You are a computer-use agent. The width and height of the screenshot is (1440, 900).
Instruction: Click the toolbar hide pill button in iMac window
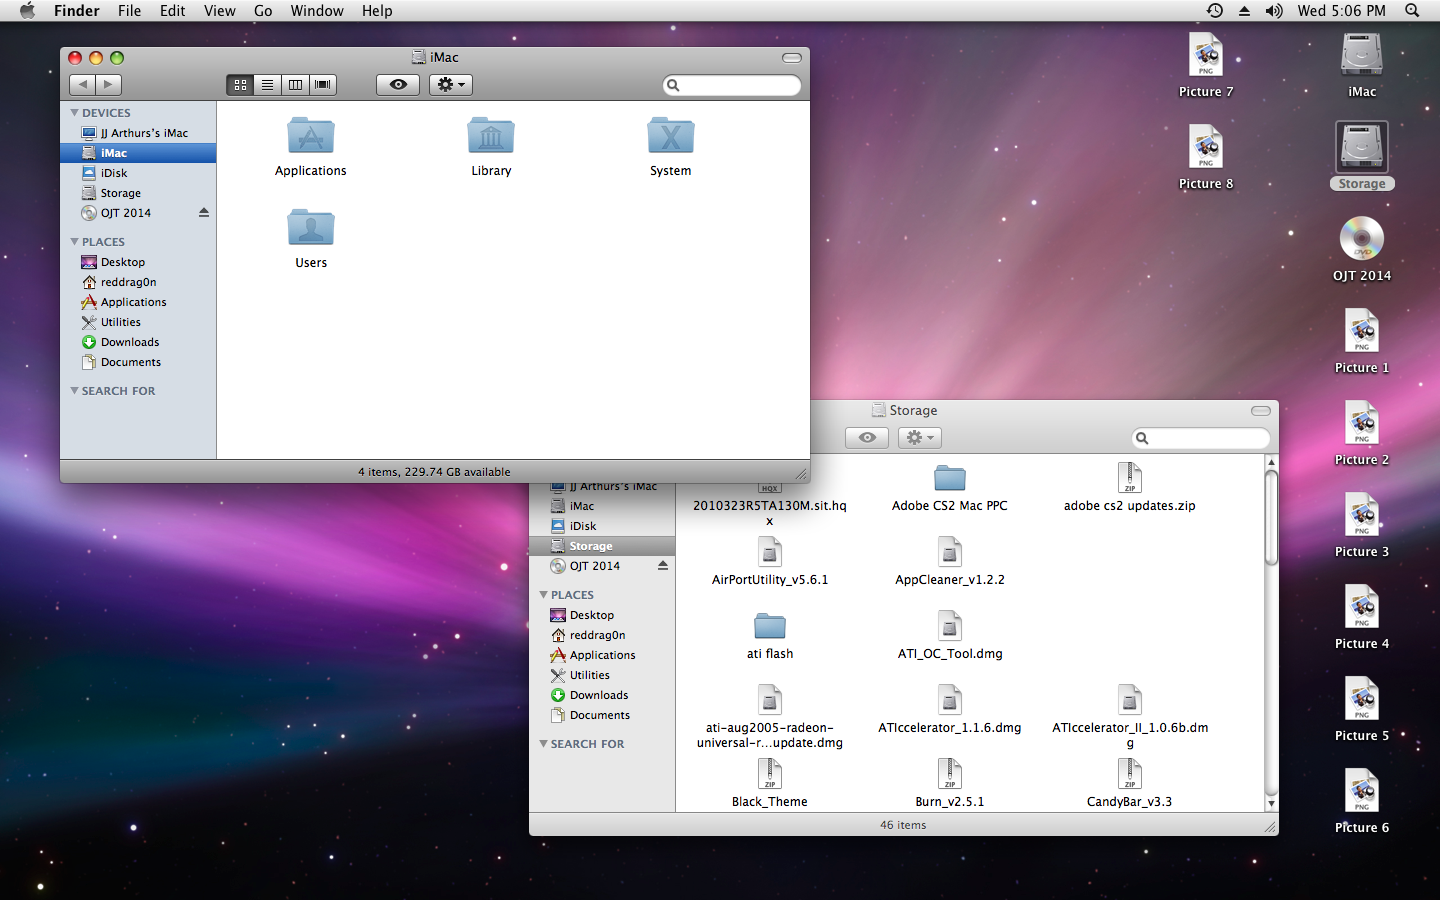tap(792, 58)
